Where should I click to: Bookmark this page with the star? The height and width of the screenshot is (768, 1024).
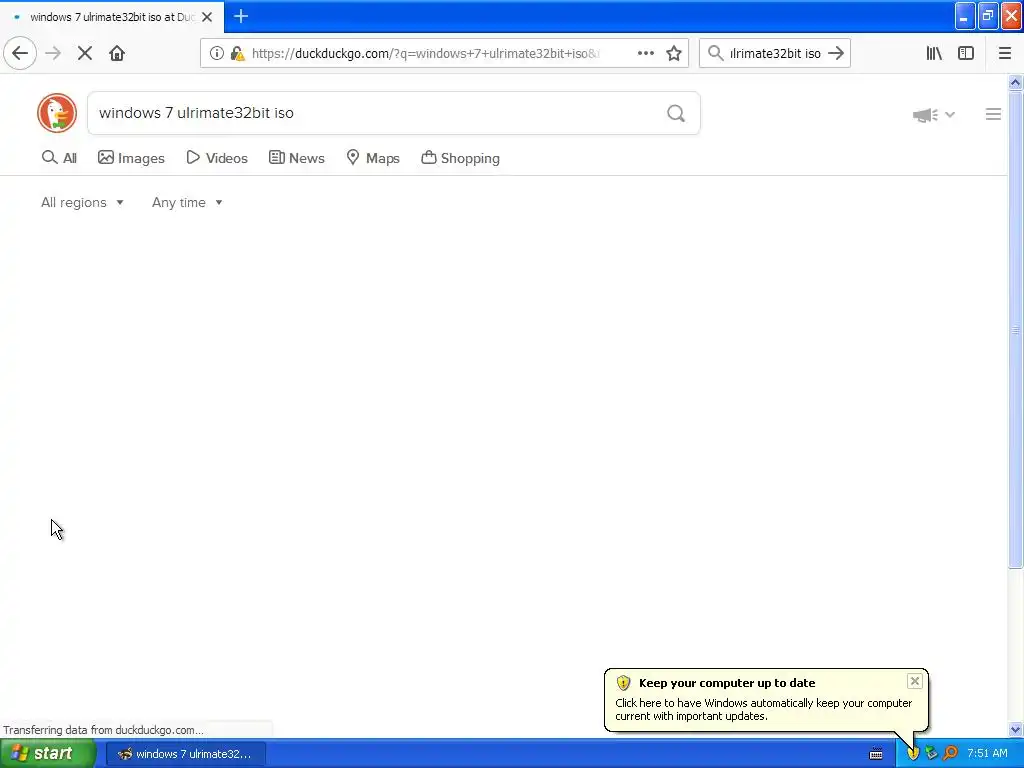coord(674,54)
